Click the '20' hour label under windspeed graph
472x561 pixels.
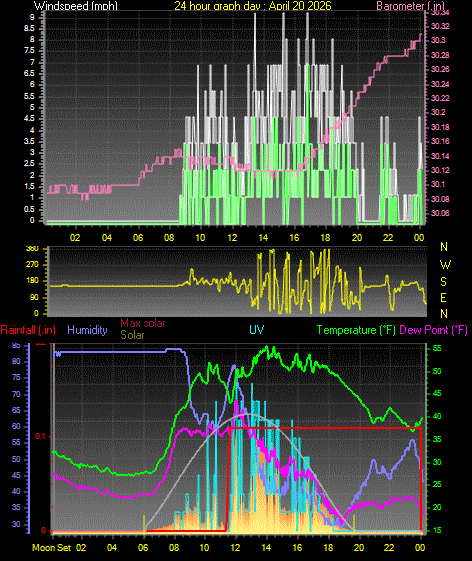coord(356,238)
